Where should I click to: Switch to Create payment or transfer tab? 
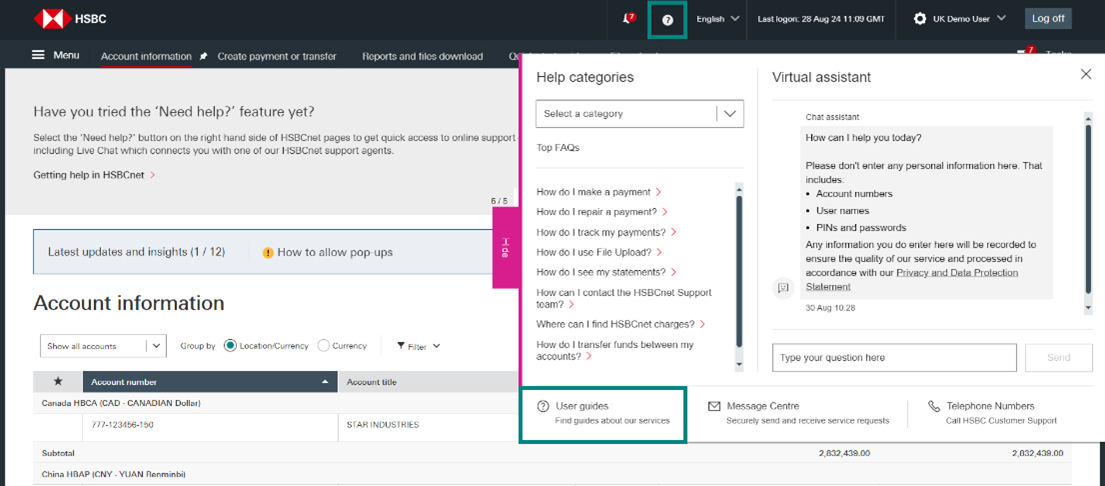tap(277, 57)
